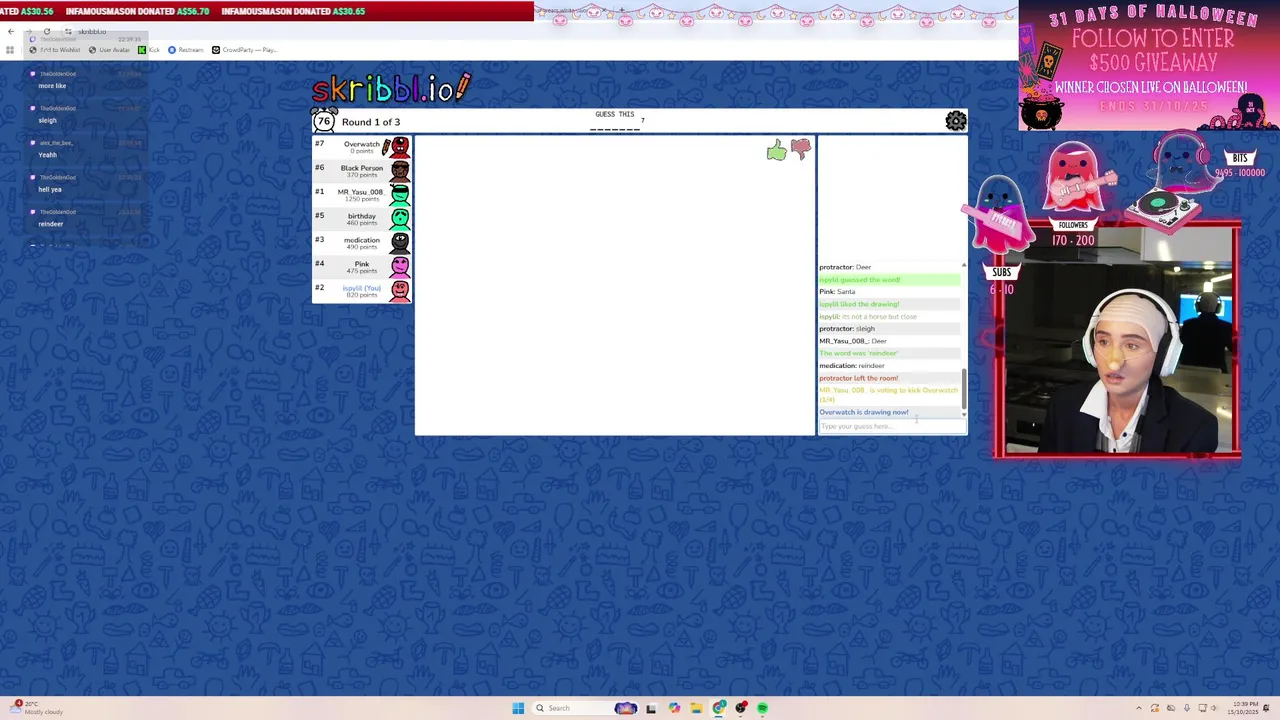This screenshot has height=720, width=1280.
Task: Click chat message 'medication: reindeer'
Action: click(852, 366)
